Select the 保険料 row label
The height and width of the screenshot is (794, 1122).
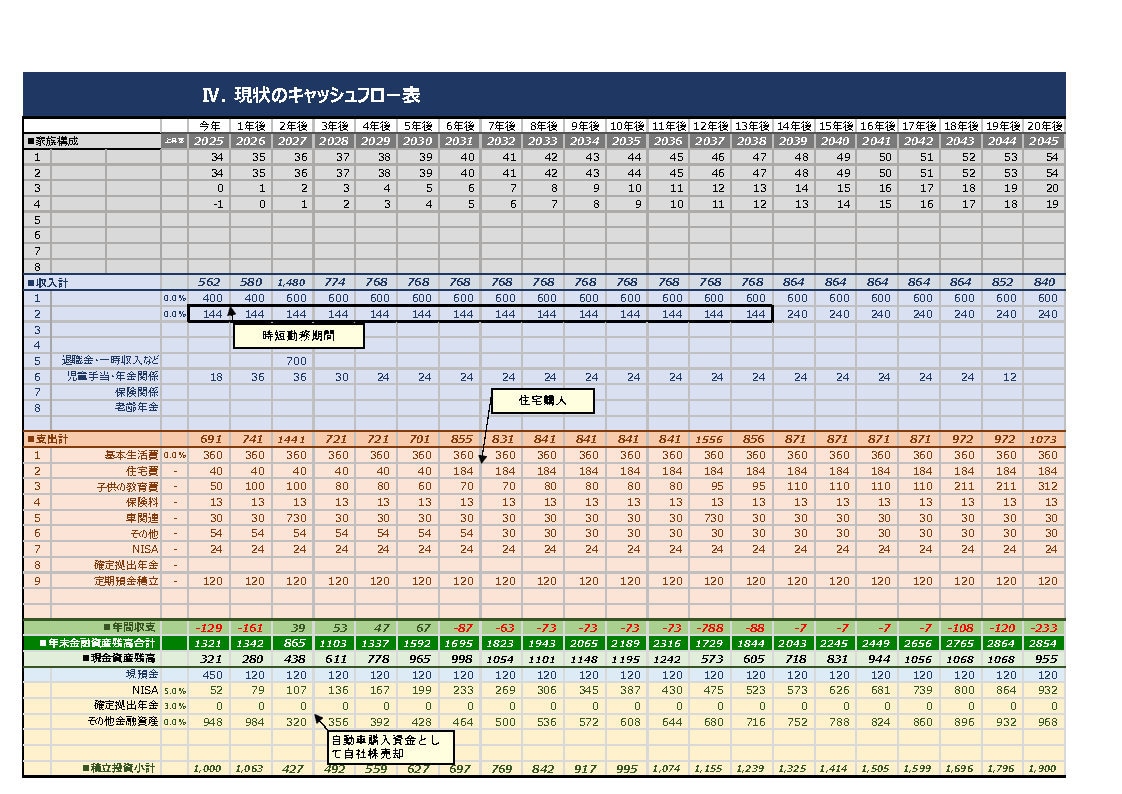[142, 502]
